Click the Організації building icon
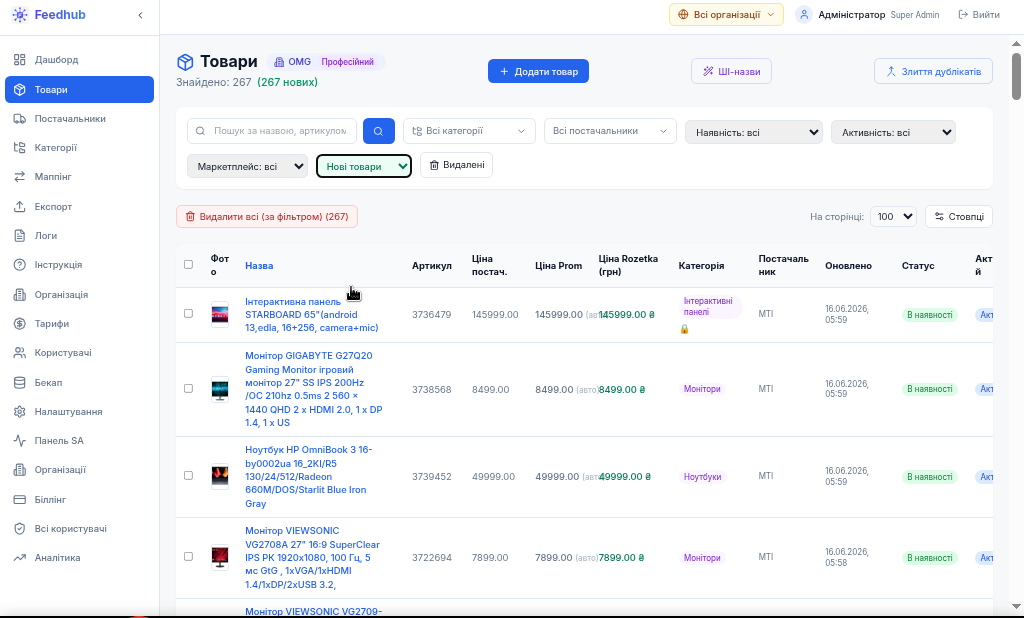The height and width of the screenshot is (618, 1024). point(20,470)
